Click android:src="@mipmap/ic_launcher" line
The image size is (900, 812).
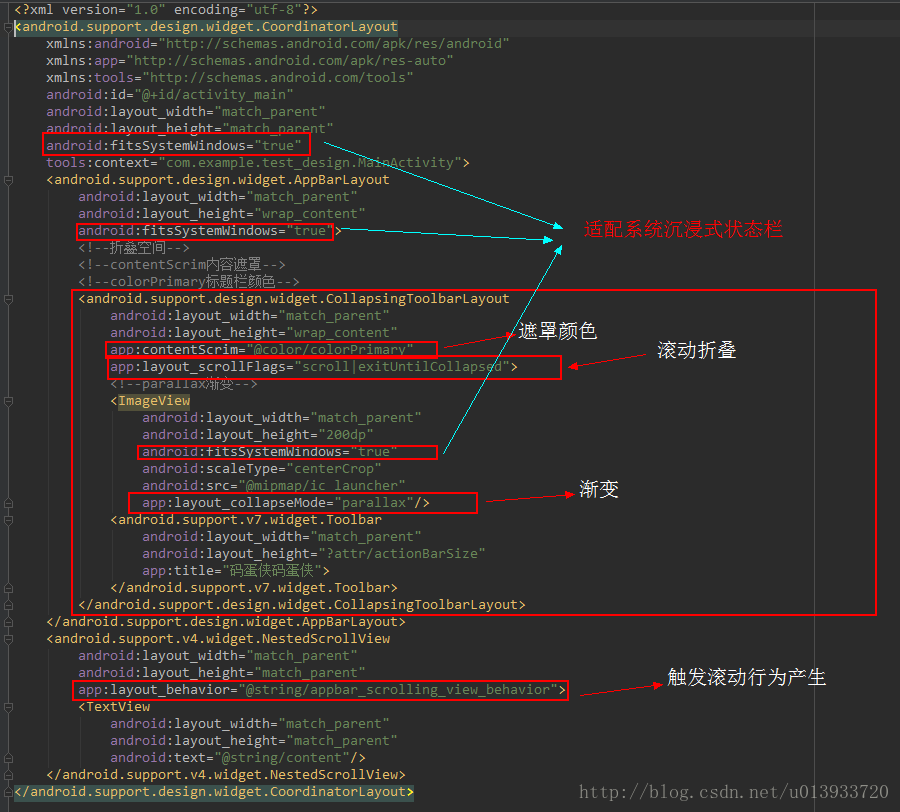(274, 486)
